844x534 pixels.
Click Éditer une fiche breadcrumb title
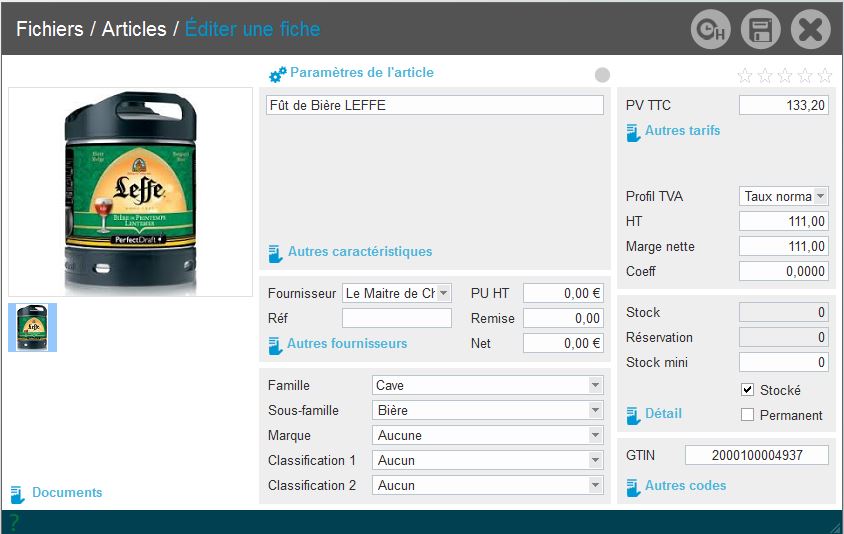[252, 29]
